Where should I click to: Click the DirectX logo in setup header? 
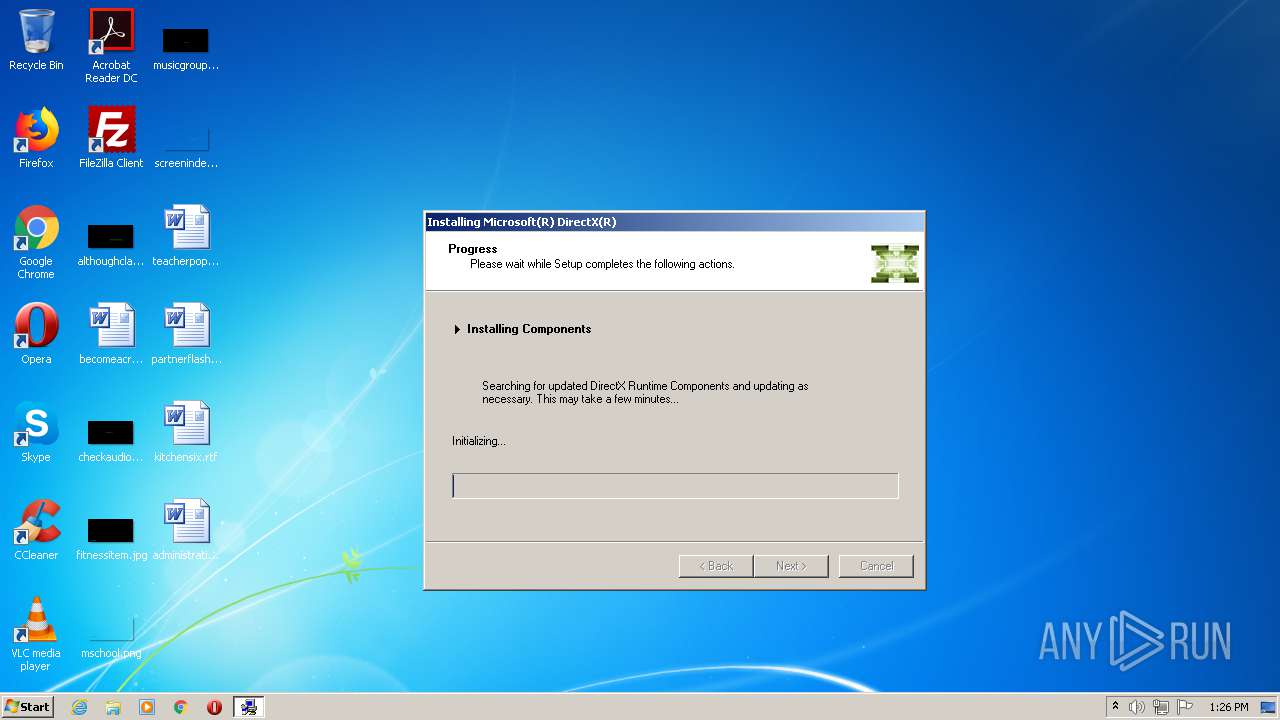[x=895, y=264]
